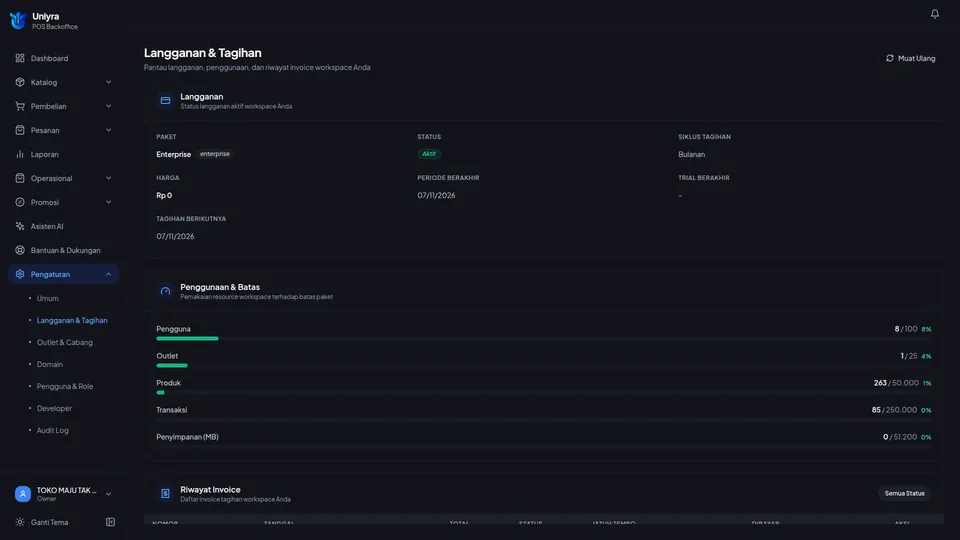This screenshot has height=540, width=960.
Task: Expand the Promosi submenu chevron
Action: (x=108, y=202)
